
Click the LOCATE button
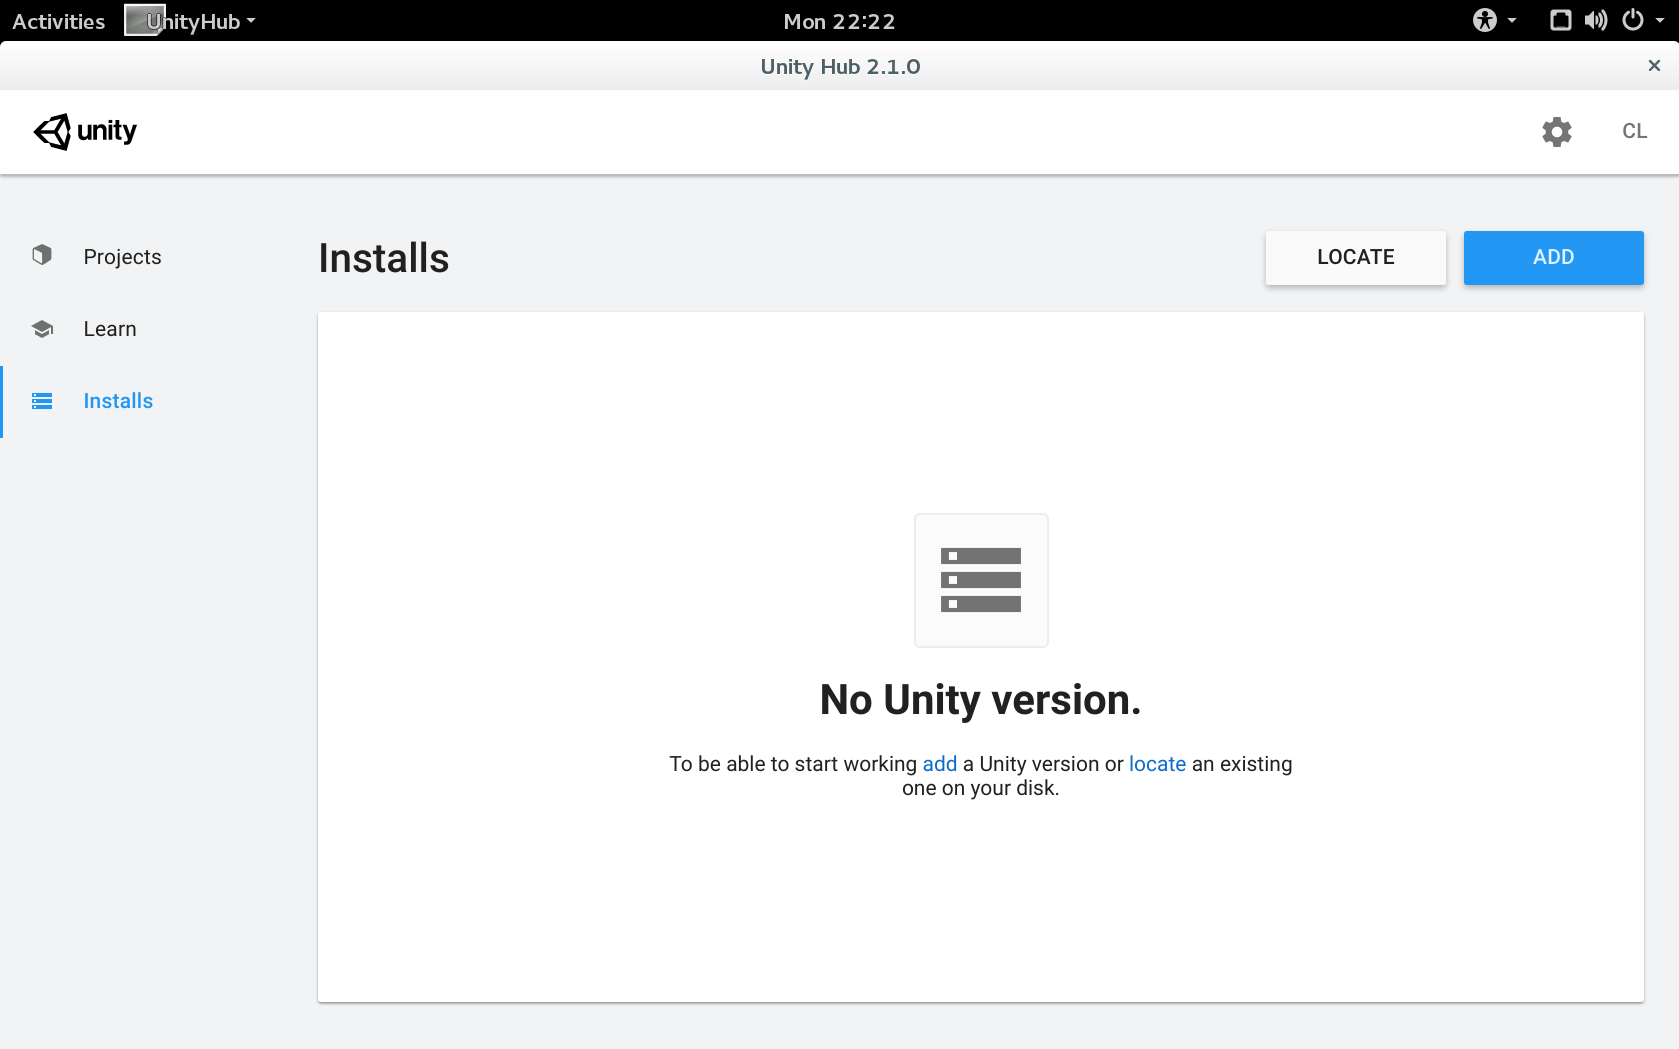[1355, 258]
